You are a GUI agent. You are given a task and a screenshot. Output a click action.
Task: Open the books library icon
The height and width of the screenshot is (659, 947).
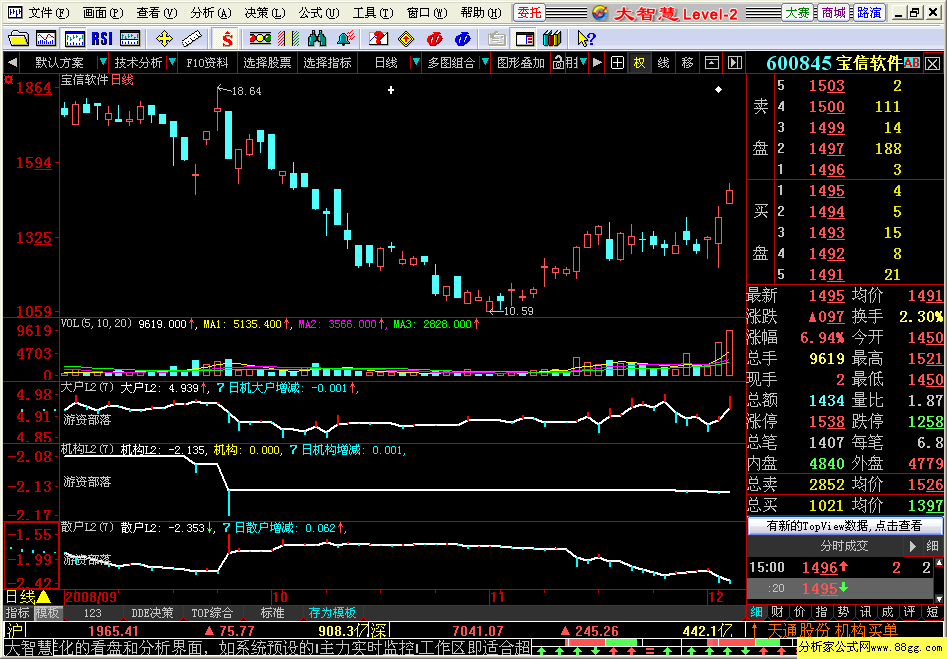point(552,39)
